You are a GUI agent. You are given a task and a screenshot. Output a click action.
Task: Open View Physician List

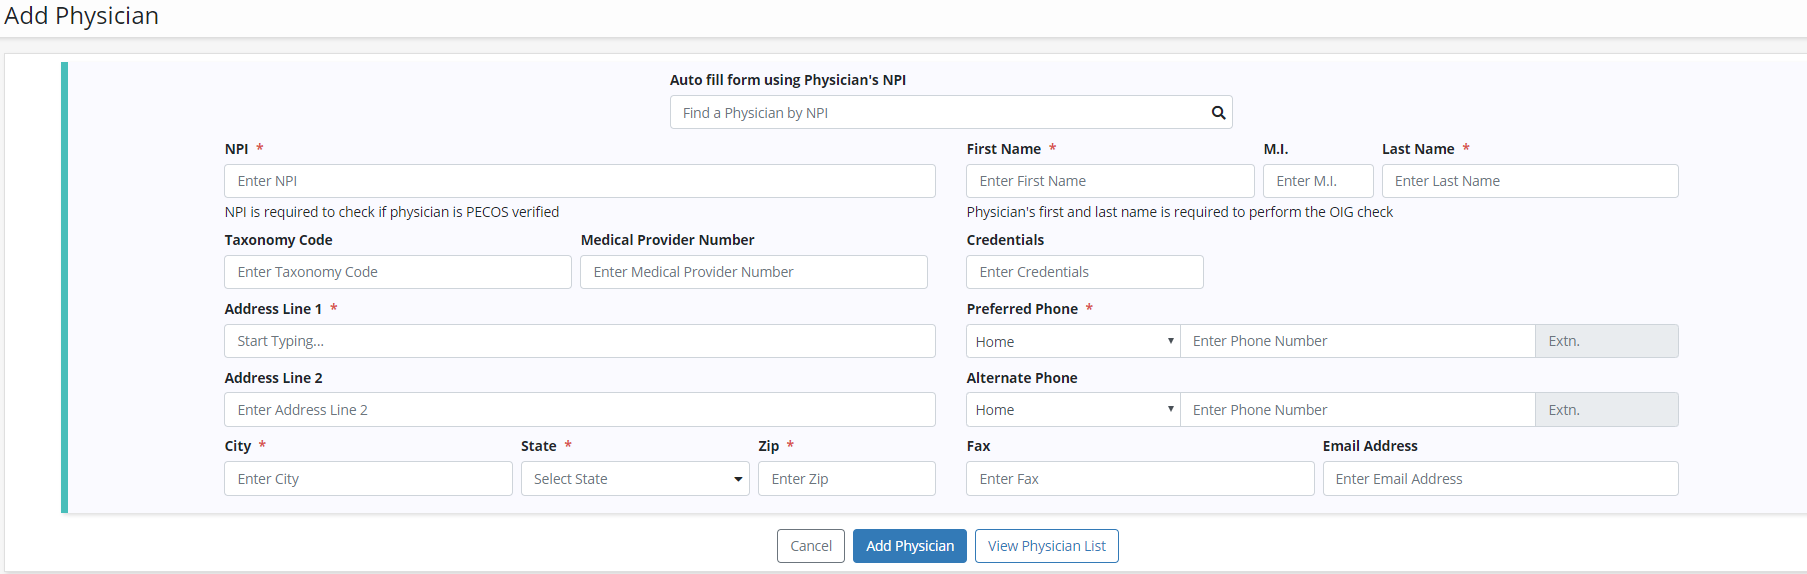1046,546
